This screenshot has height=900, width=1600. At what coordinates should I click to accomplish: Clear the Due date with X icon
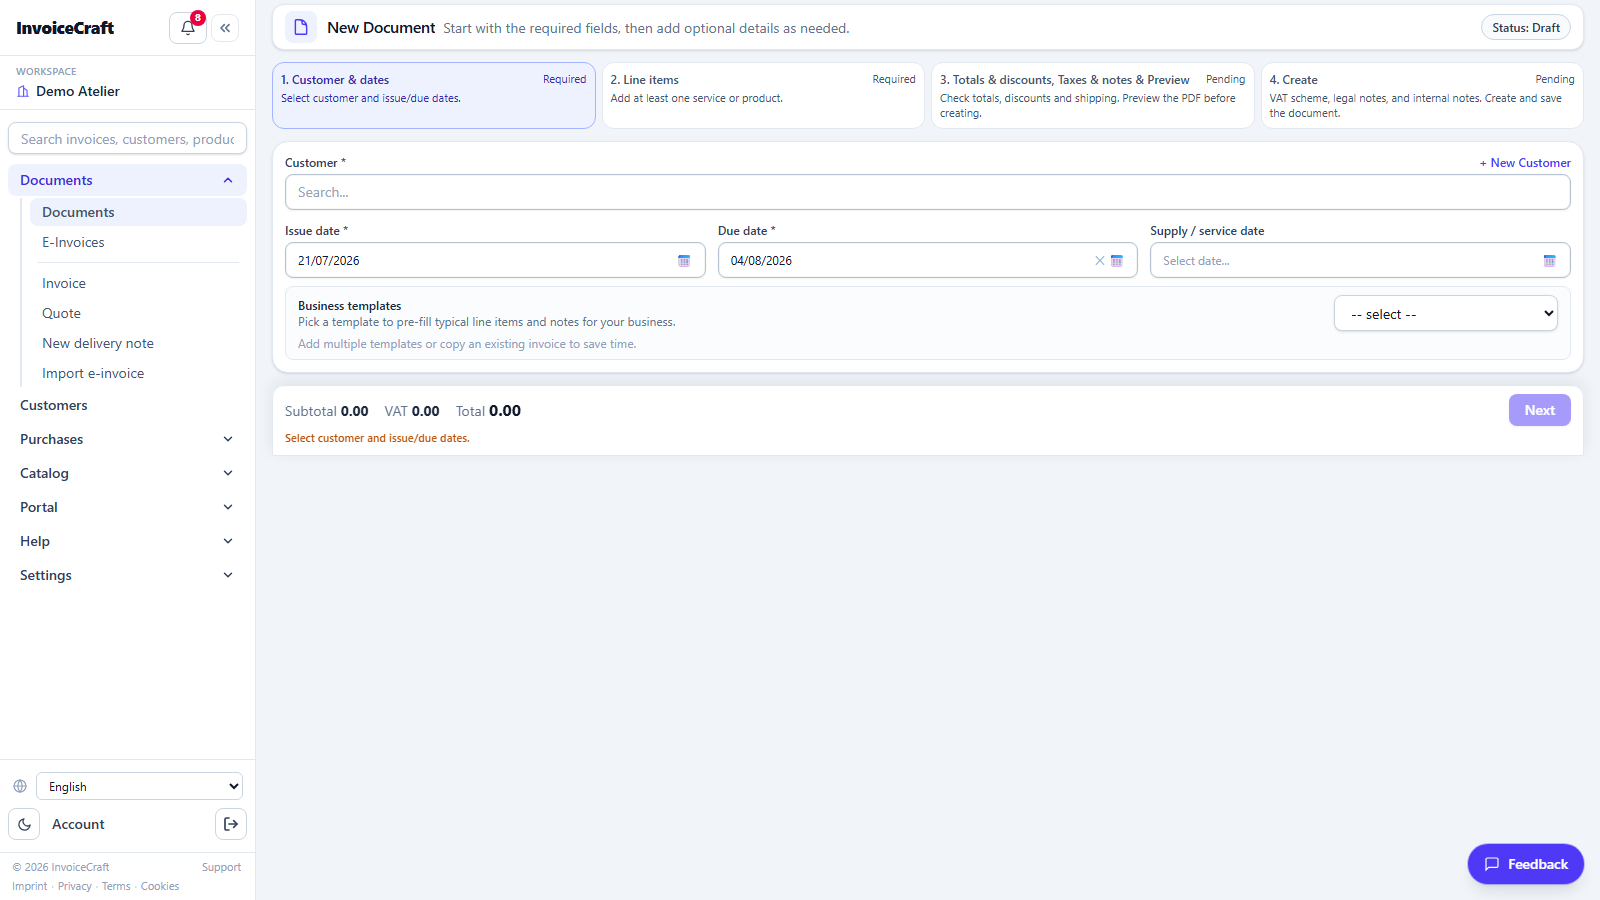(1100, 261)
